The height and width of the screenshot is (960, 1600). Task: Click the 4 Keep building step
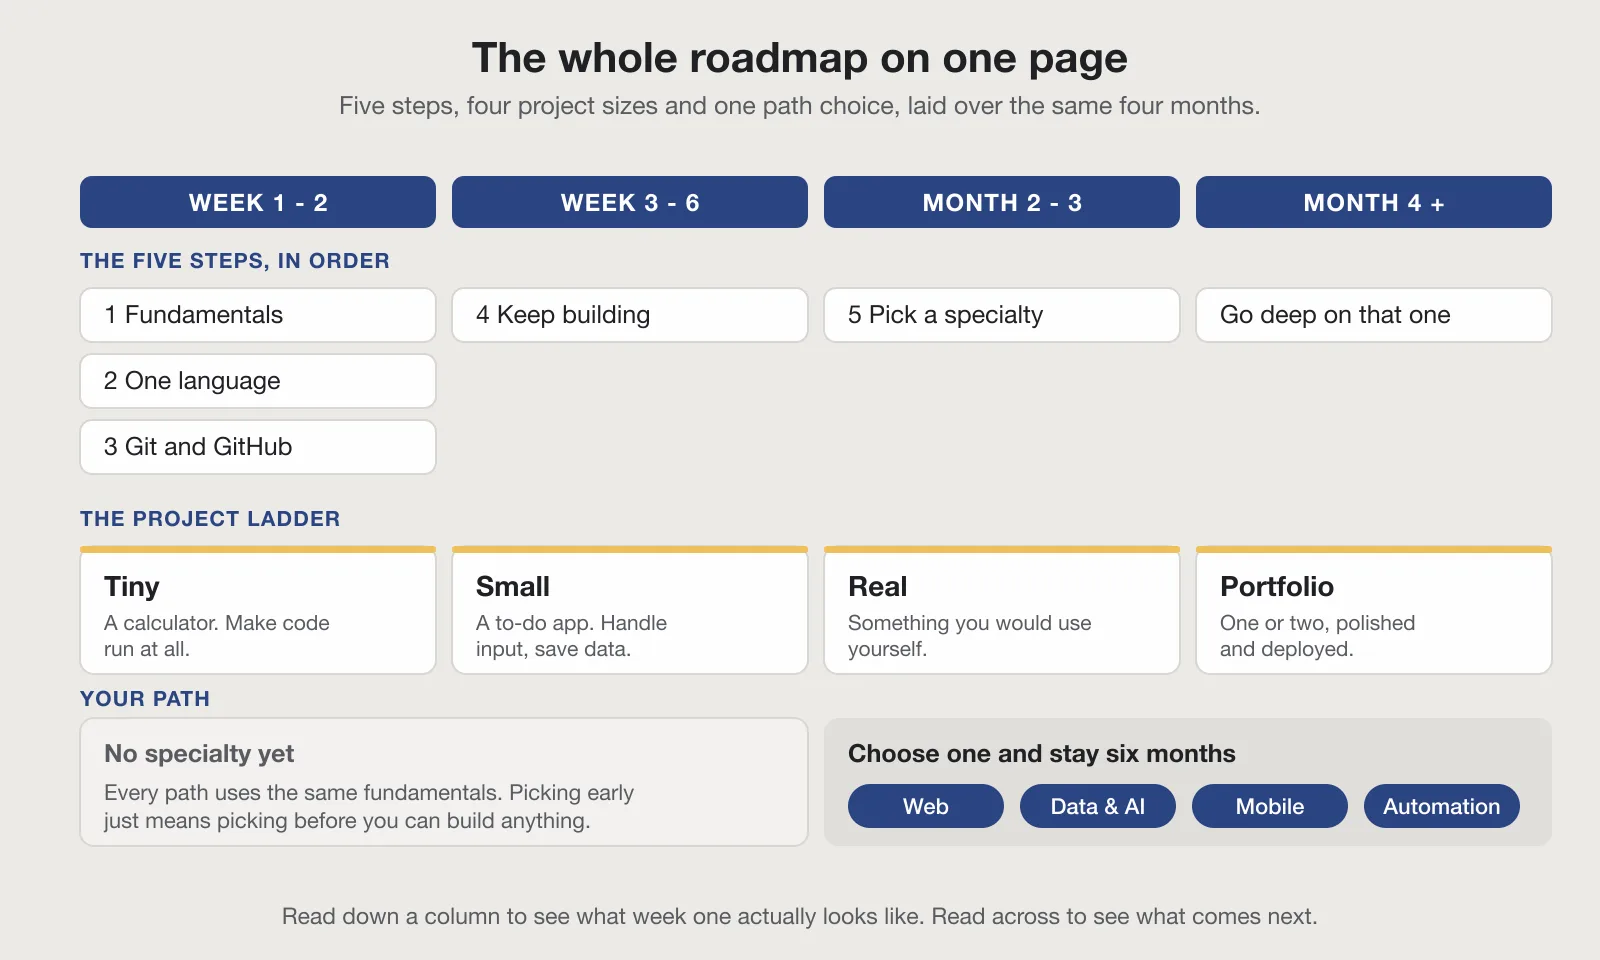coord(630,315)
